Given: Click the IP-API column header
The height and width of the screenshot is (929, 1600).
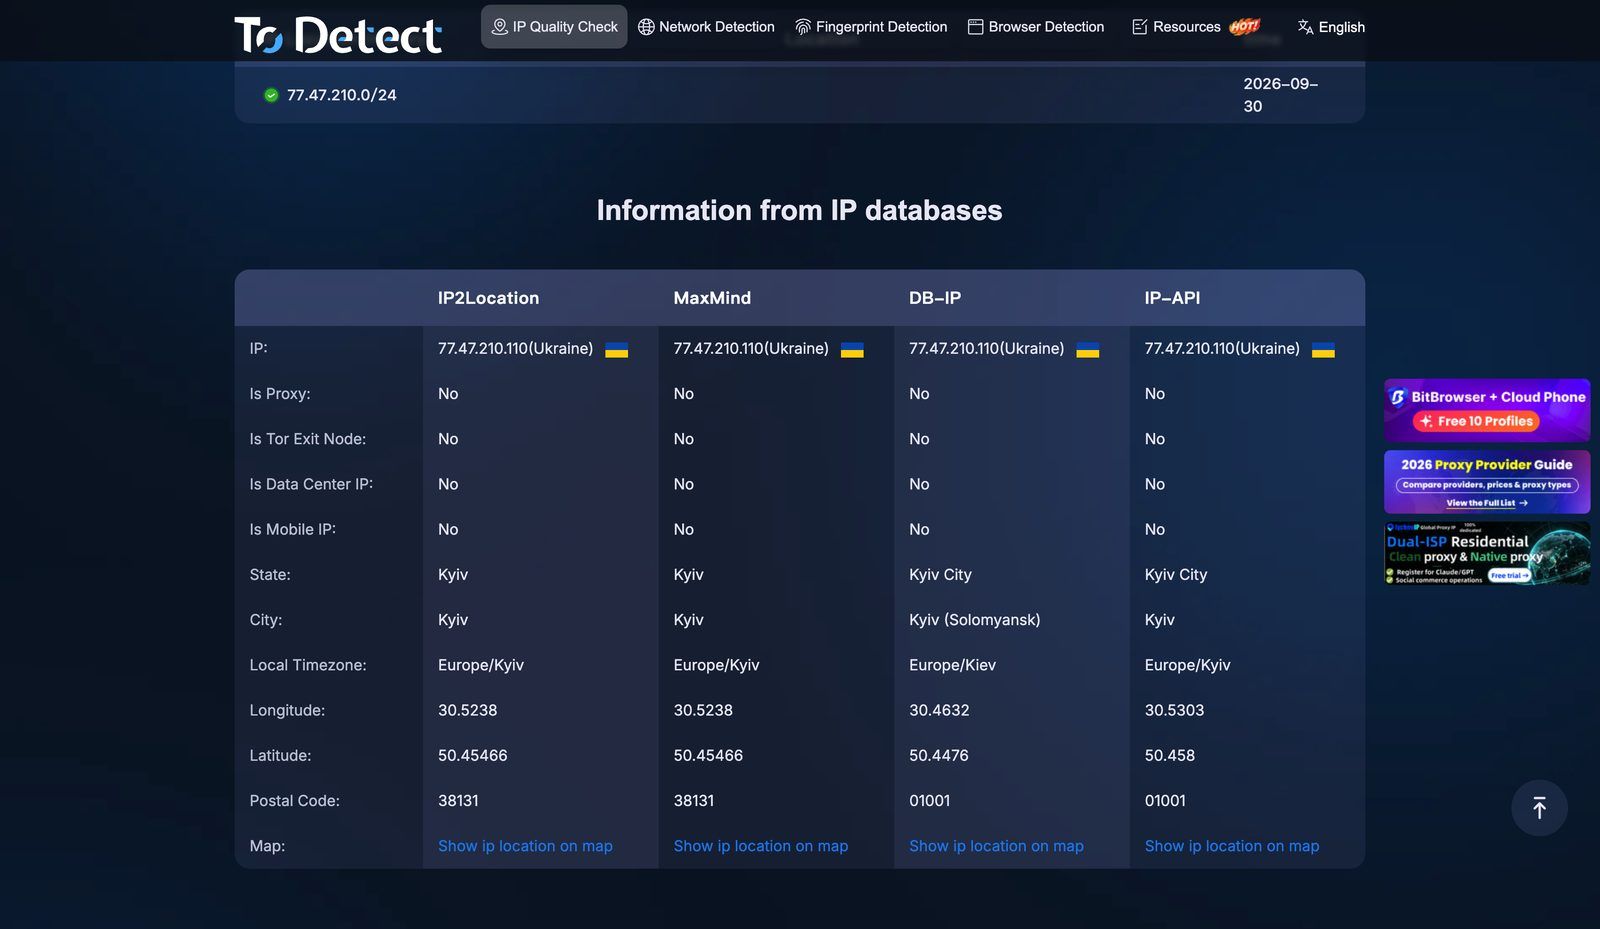Looking at the screenshot, I should coord(1172,298).
